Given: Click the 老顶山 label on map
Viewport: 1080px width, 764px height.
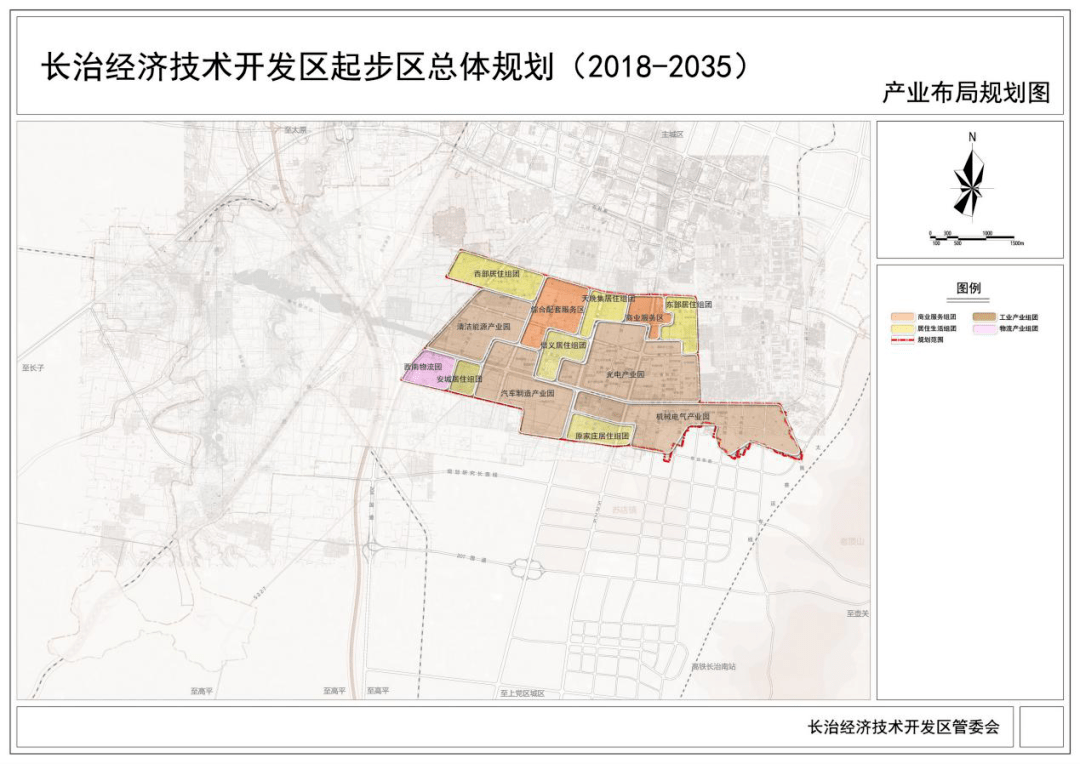Looking at the screenshot, I should click(852, 541).
